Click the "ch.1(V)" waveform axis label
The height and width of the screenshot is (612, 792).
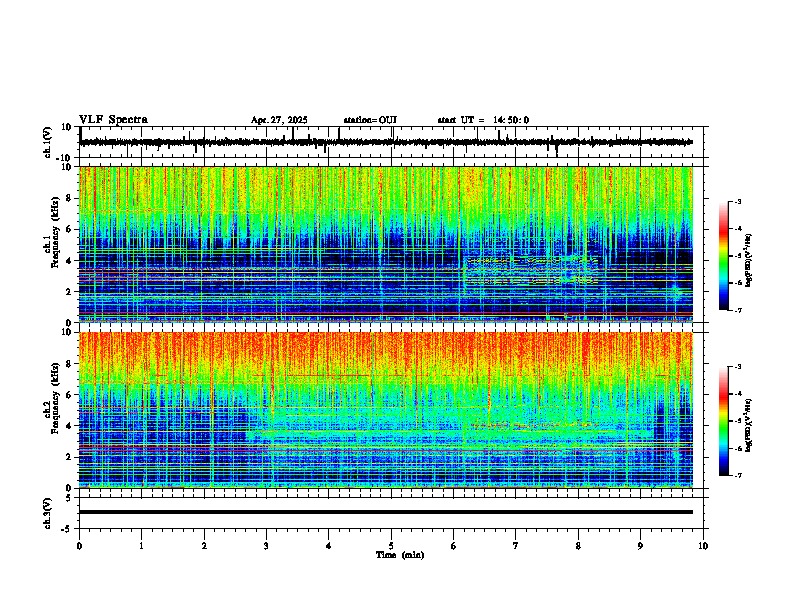pos(48,142)
